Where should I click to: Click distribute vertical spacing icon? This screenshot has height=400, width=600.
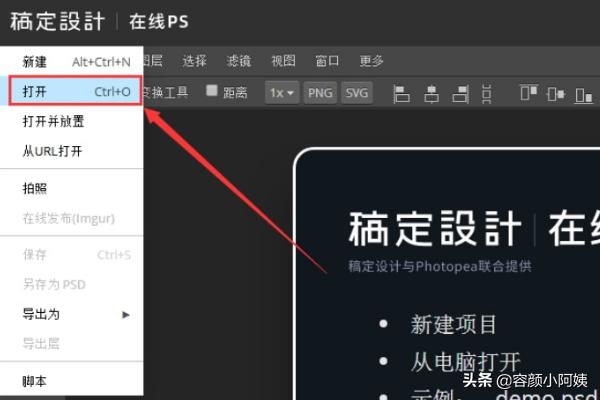[487, 94]
